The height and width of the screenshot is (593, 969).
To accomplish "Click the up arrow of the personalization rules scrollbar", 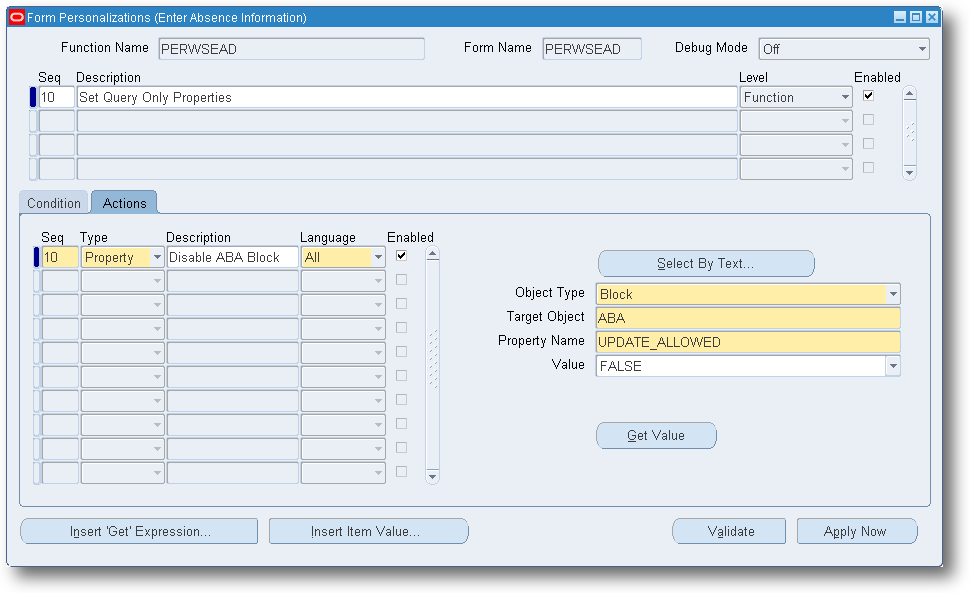I will (x=909, y=94).
